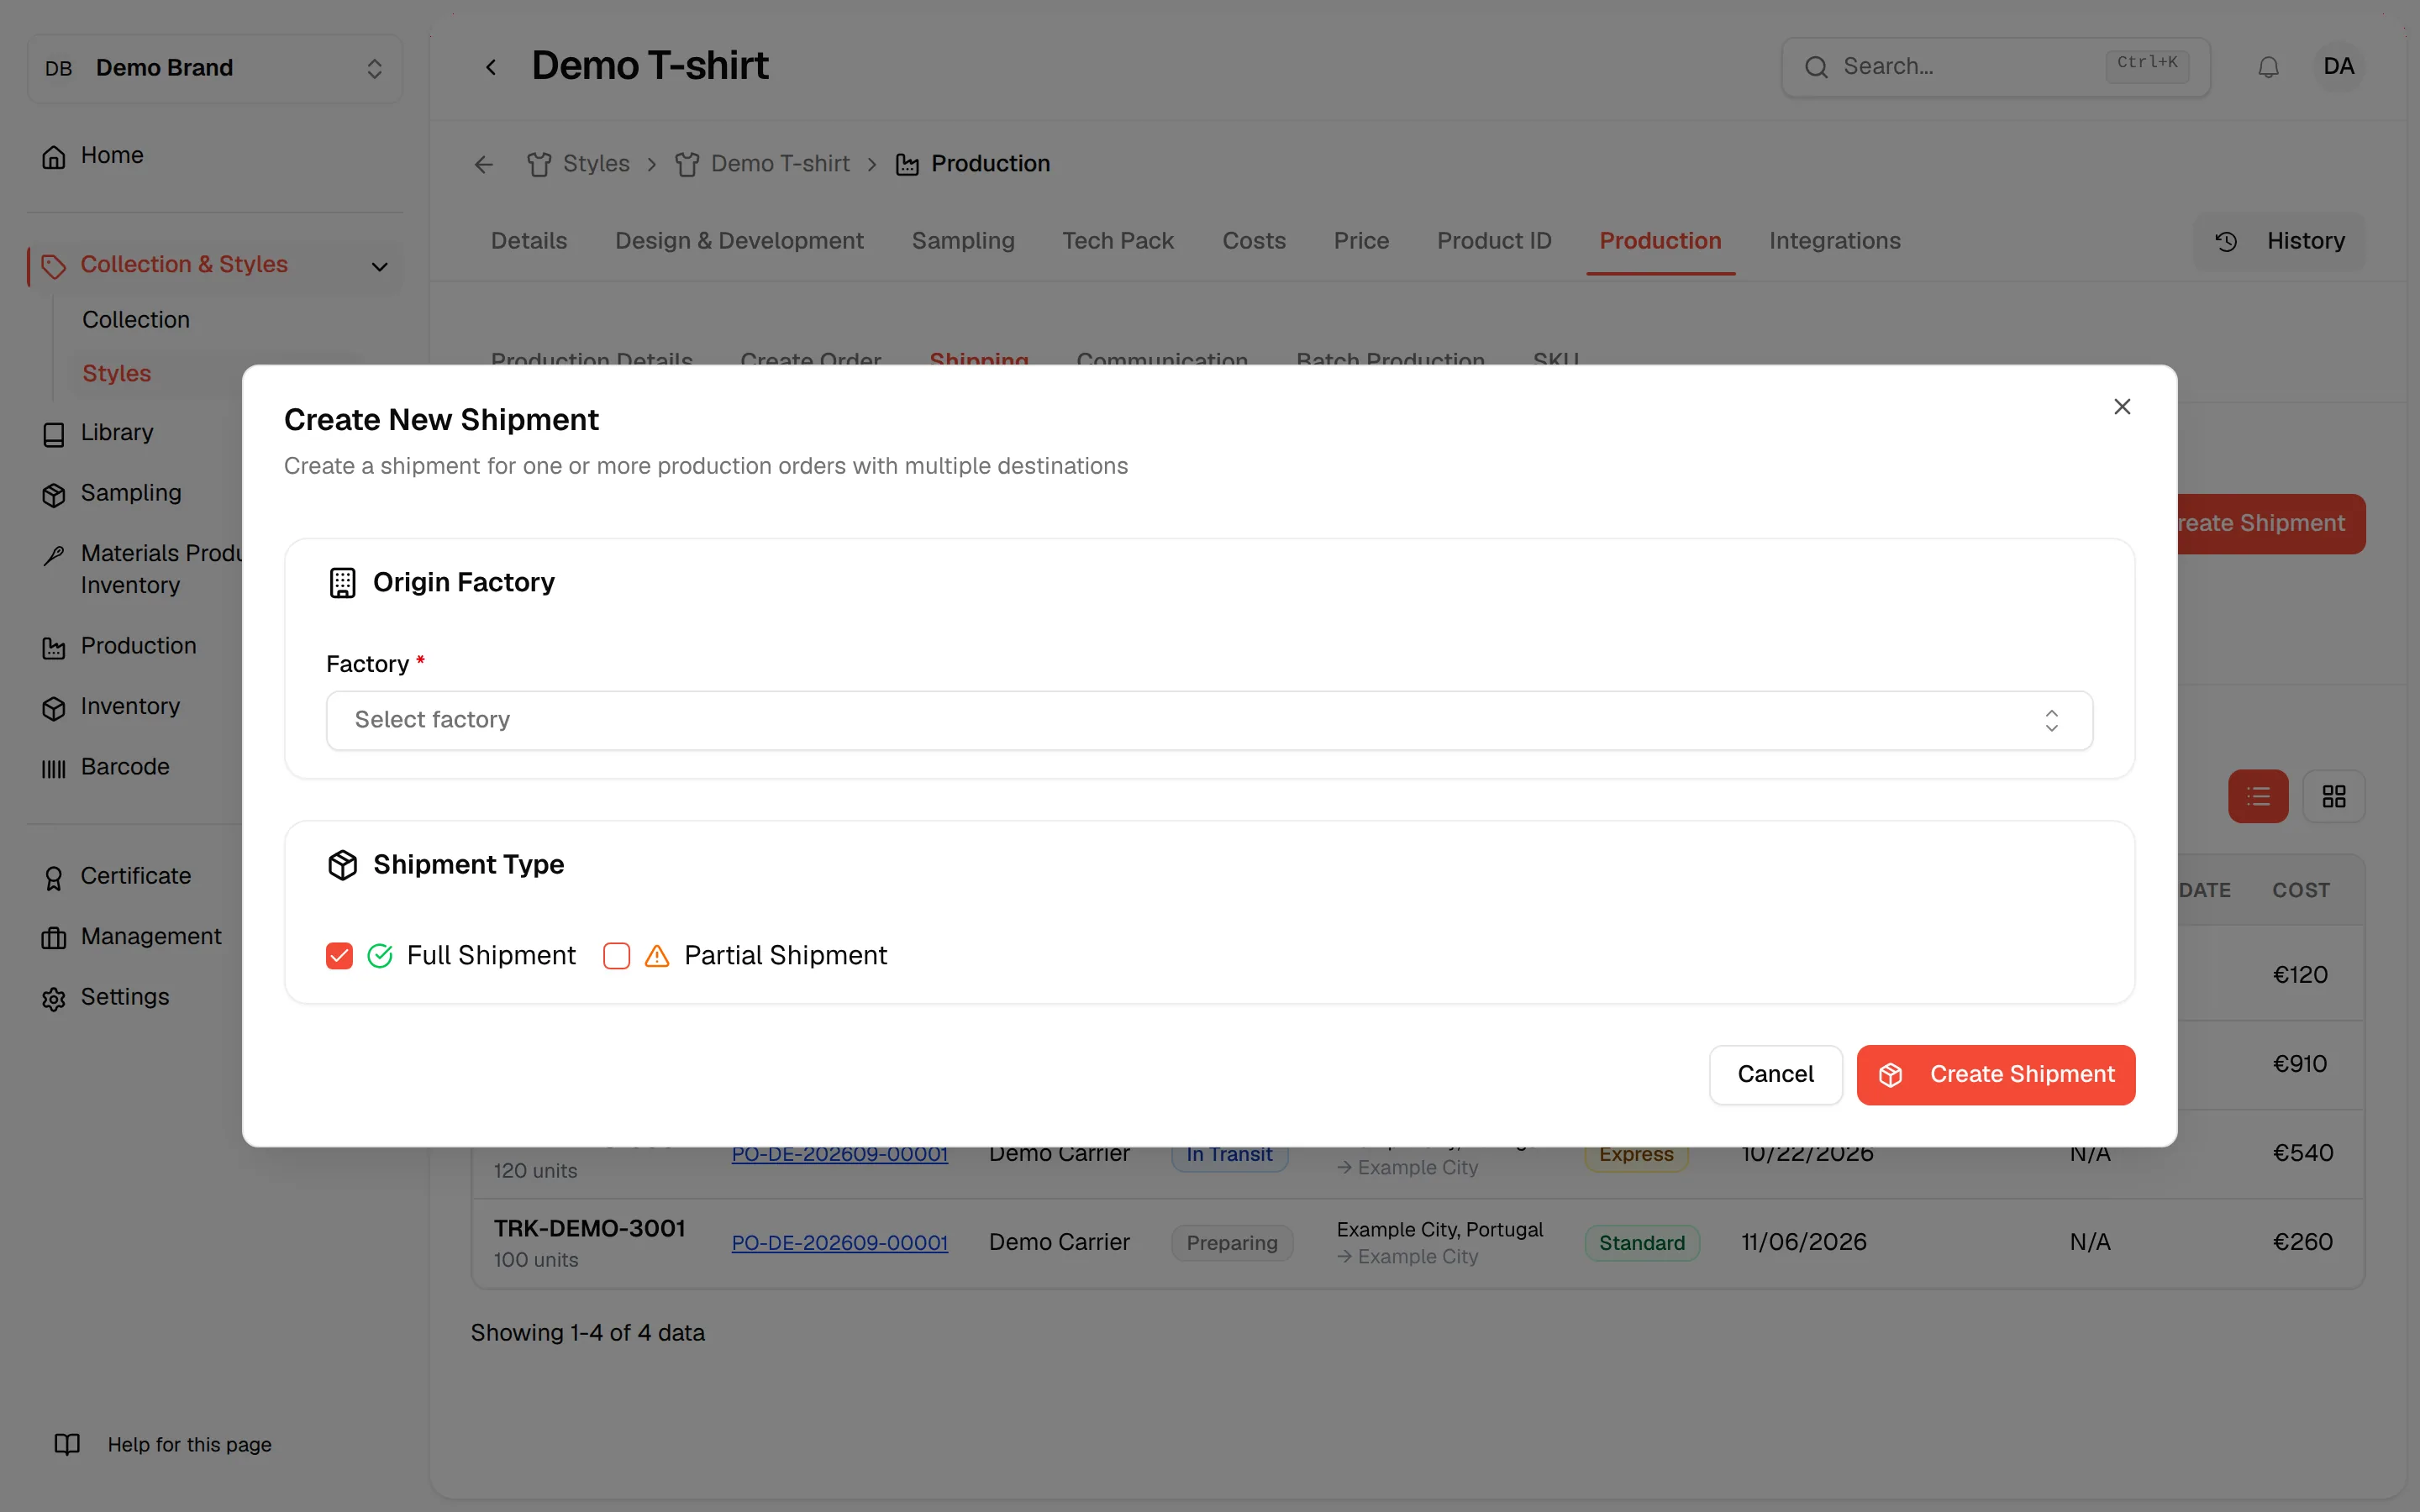Open Settings gear in the sidebar

click(54, 999)
